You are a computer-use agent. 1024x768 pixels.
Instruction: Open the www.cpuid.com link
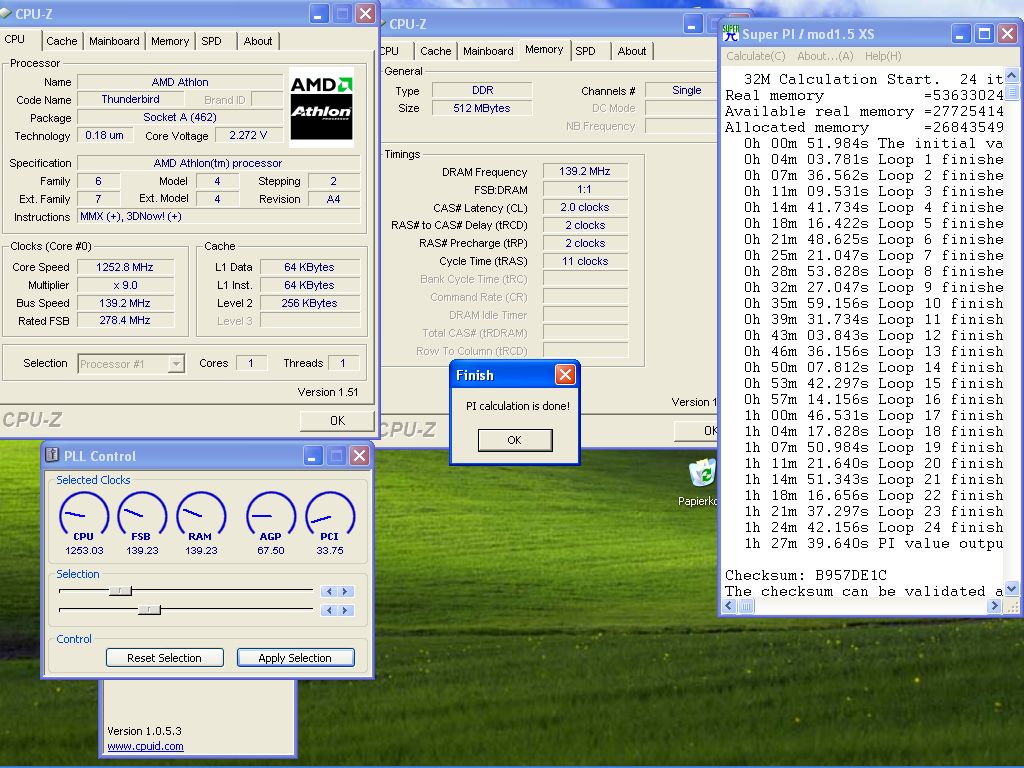[145, 746]
